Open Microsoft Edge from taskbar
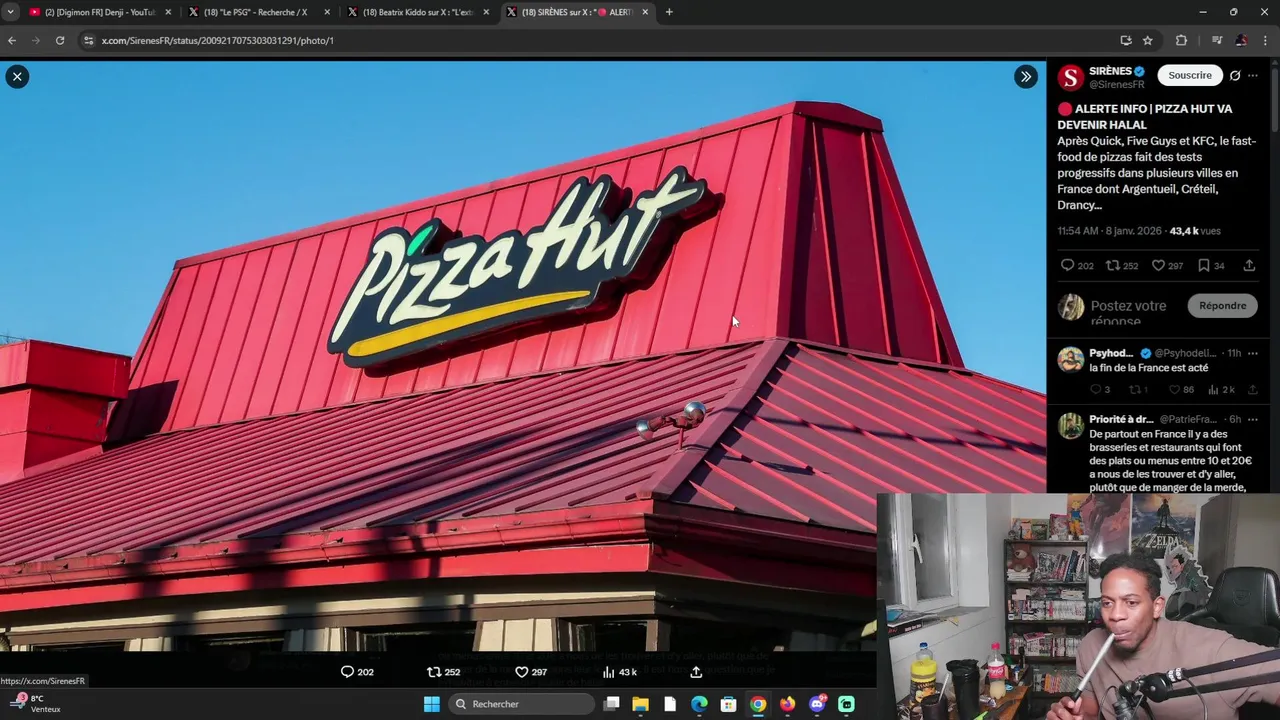This screenshot has height=720, width=1280. click(x=699, y=704)
